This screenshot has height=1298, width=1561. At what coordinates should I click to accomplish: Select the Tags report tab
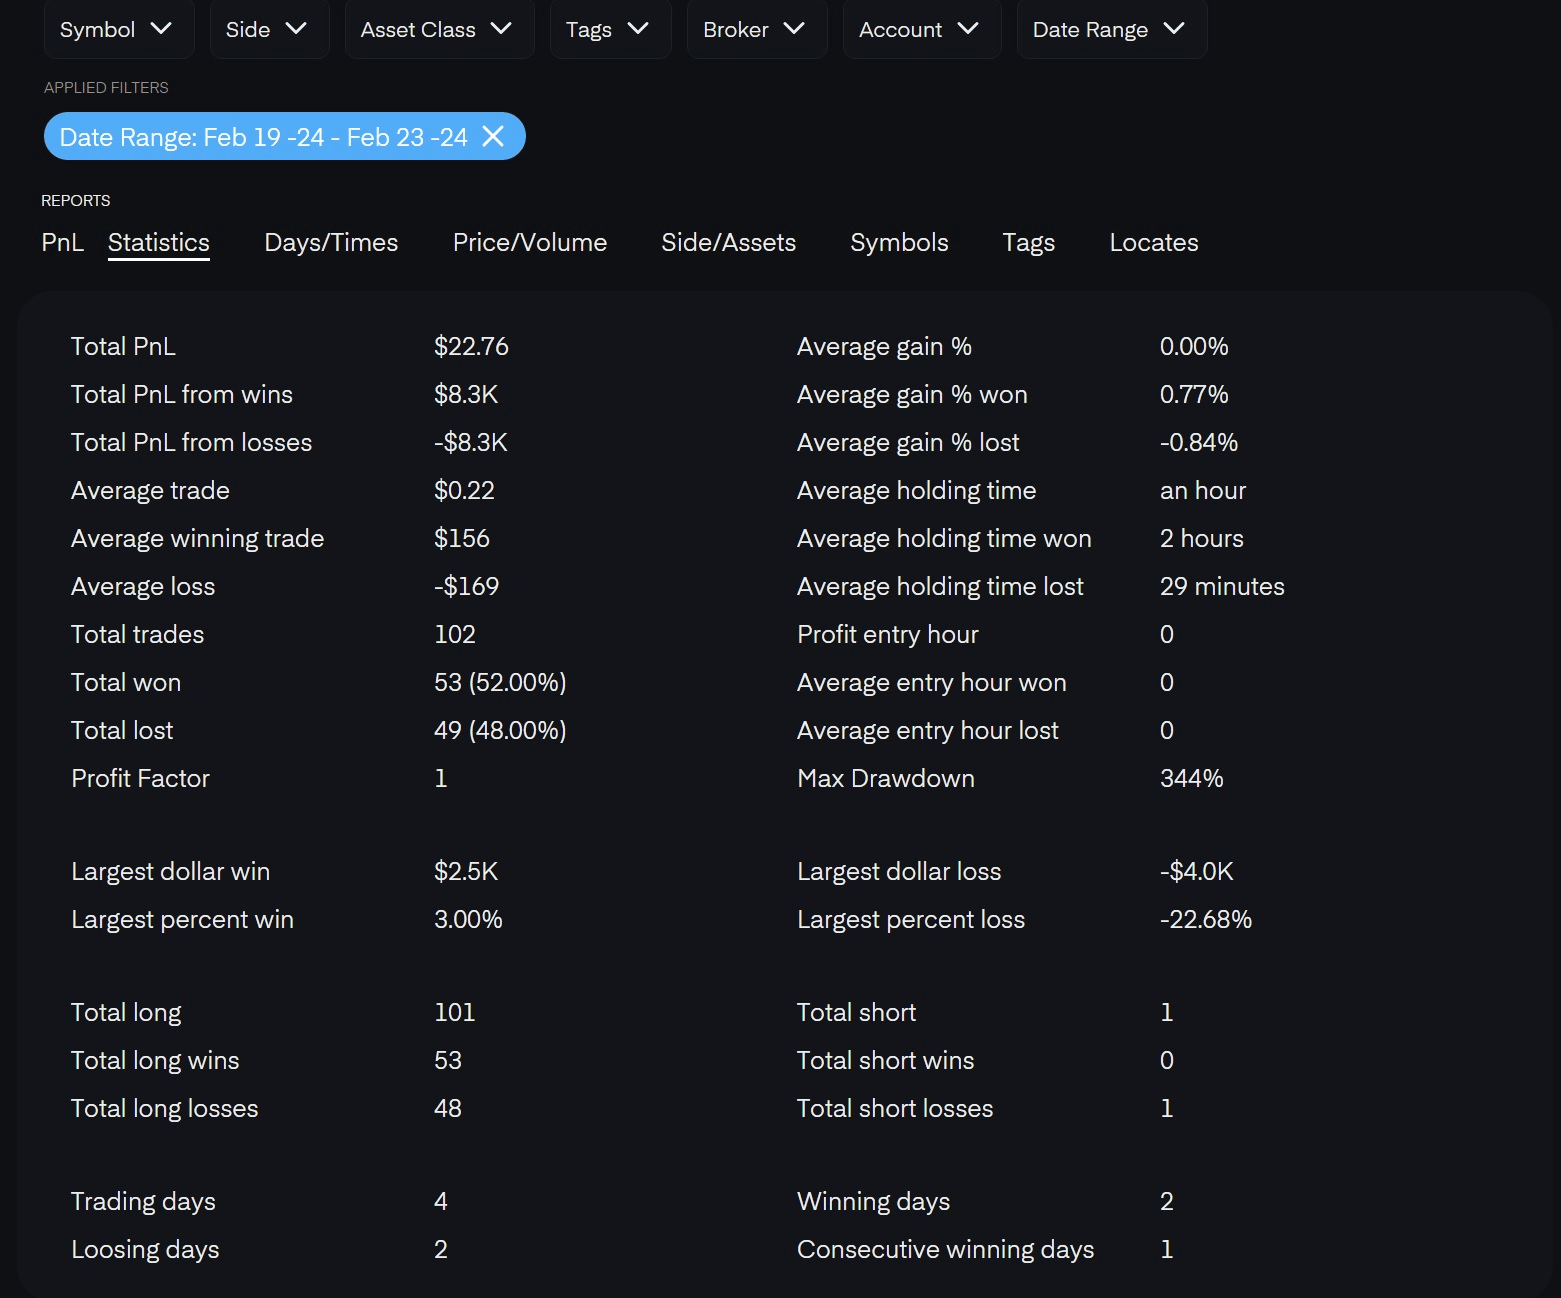tap(1028, 242)
